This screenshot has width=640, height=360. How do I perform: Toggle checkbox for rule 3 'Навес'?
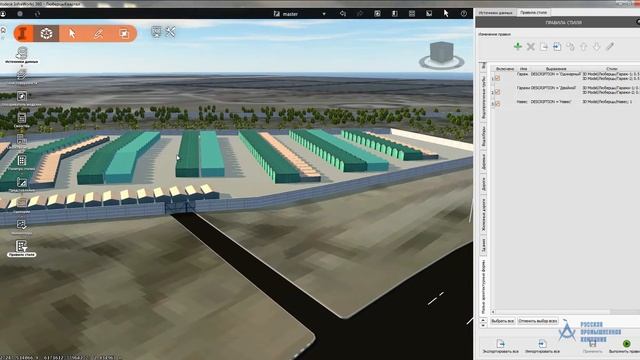click(498, 104)
